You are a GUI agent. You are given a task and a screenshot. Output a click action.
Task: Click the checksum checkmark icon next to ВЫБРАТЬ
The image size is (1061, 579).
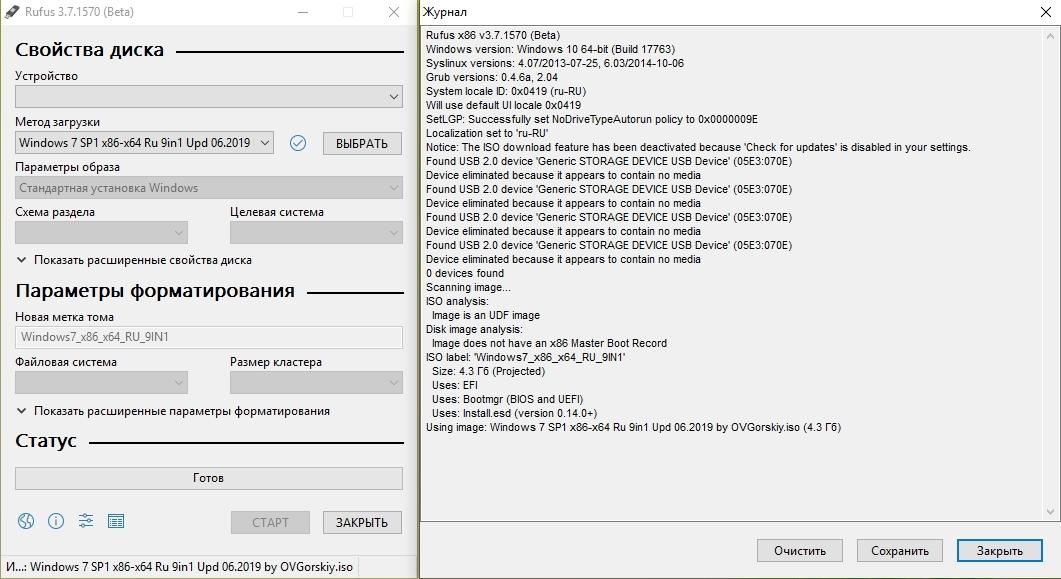pyautogui.click(x=298, y=143)
